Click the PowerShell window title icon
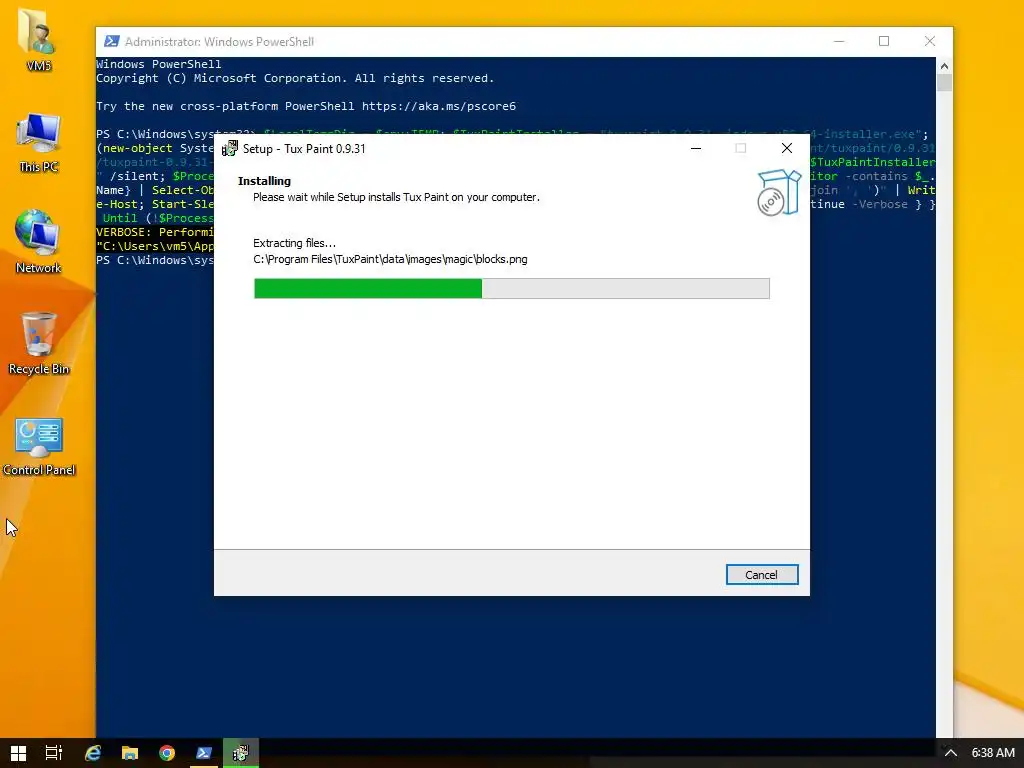 click(112, 41)
